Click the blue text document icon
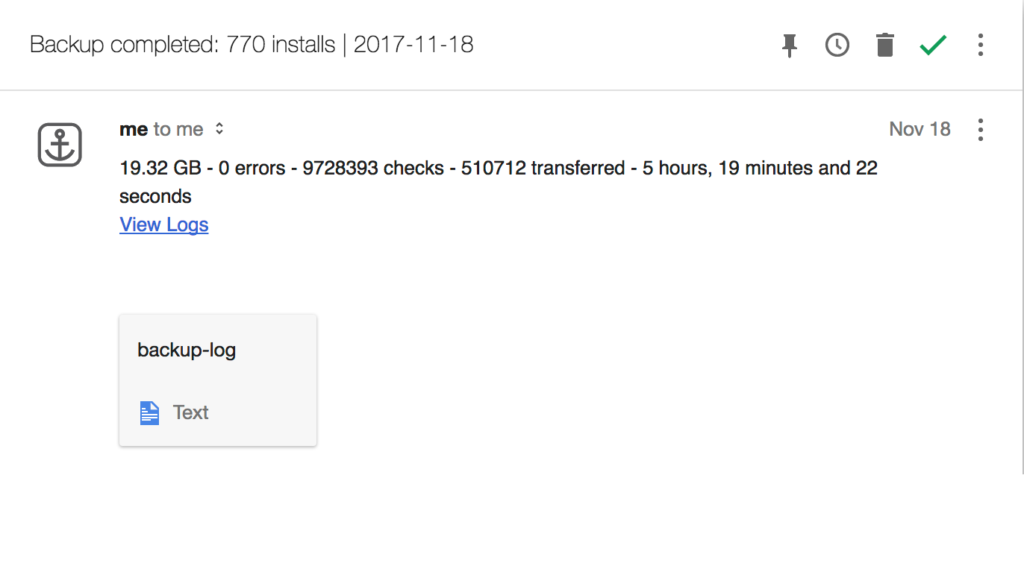This screenshot has width=1024, height=575. pyautogui.click(x=149, y=412)
